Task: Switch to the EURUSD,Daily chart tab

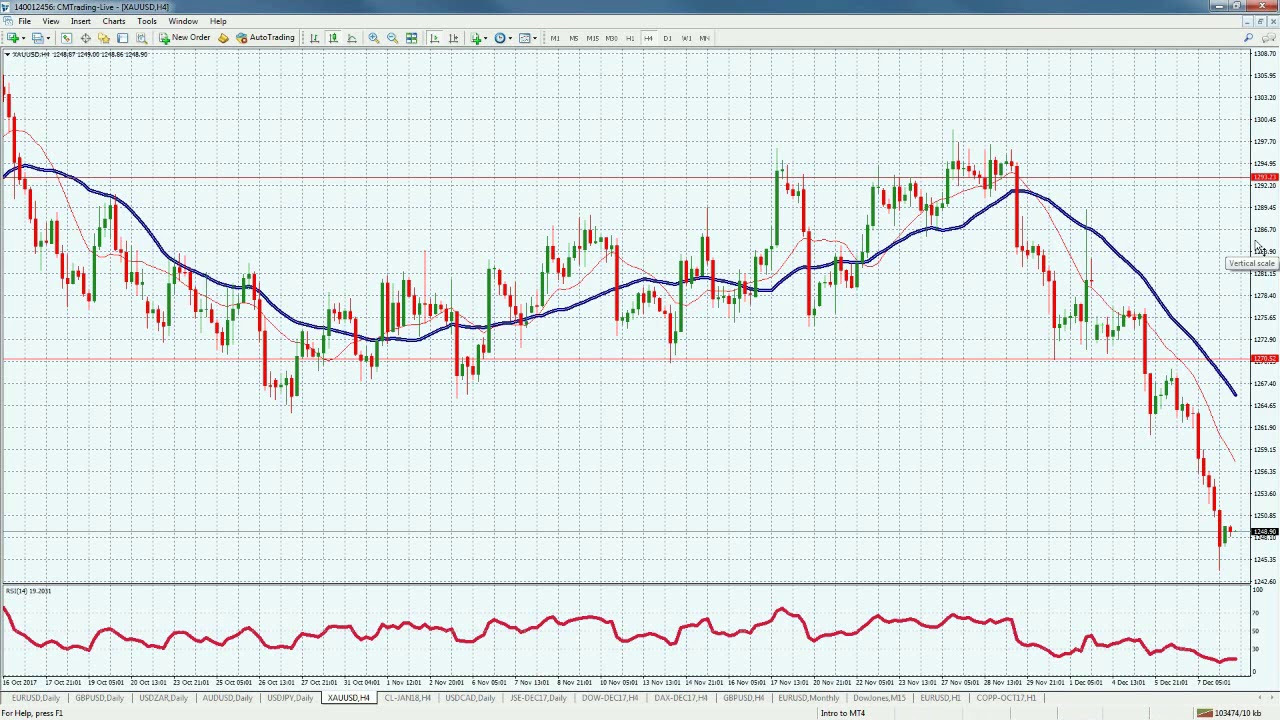Action: tap(34, 698)
